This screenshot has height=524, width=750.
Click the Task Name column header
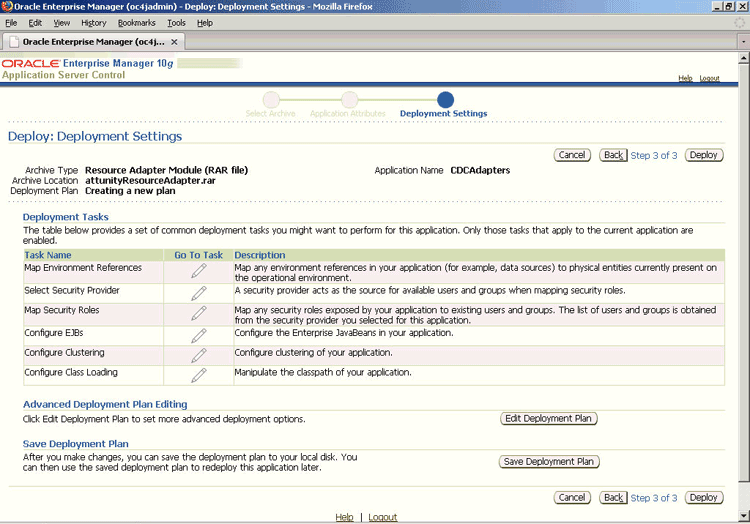tap(48, 255)
